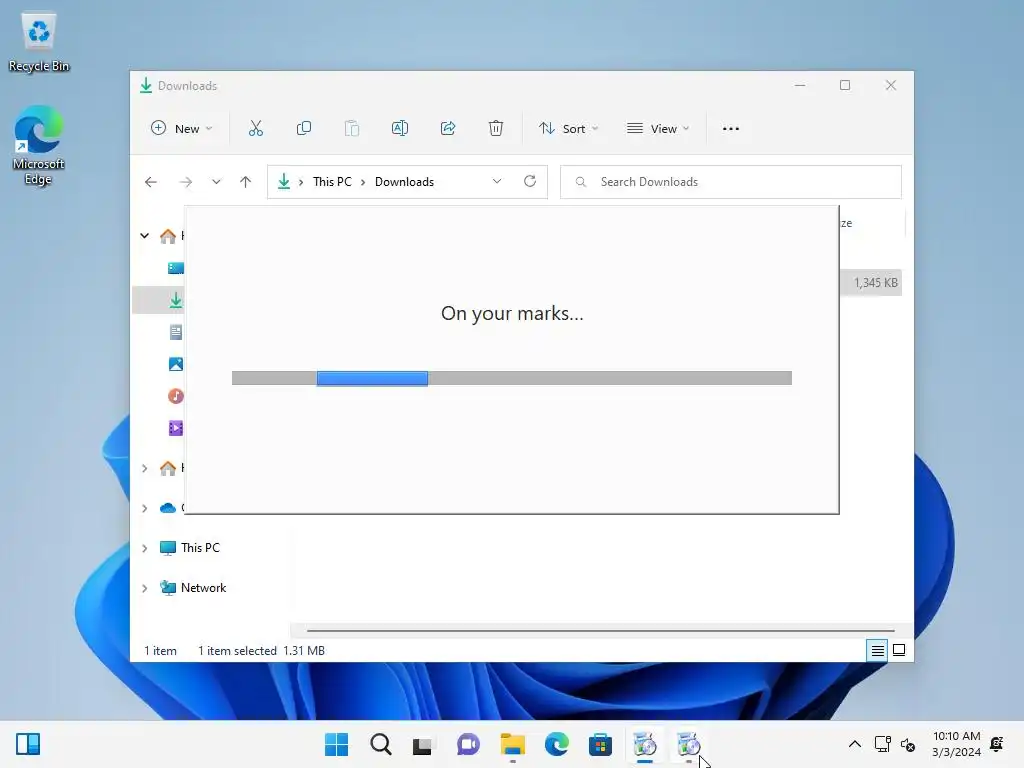Open the View layout dropdown
1024x768 pixels.
point(658,129)
